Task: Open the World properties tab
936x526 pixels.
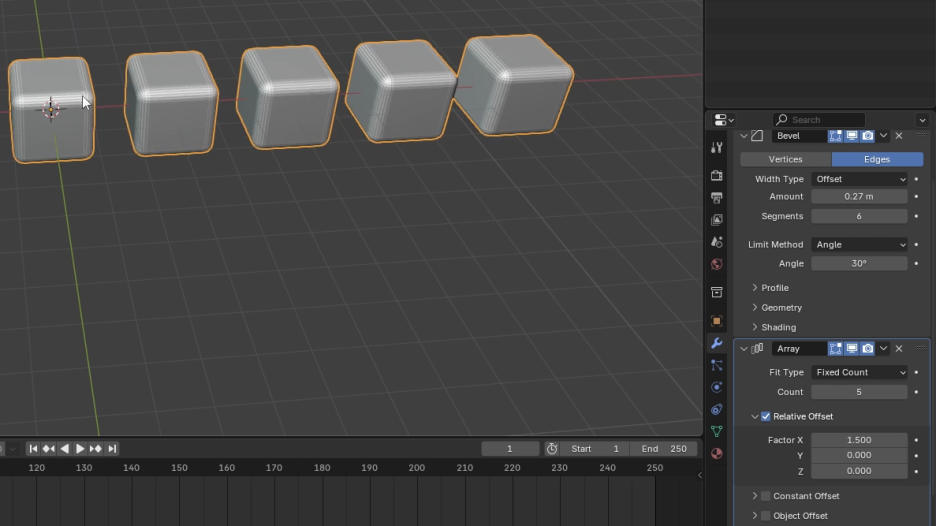Action: coord(717,264)
